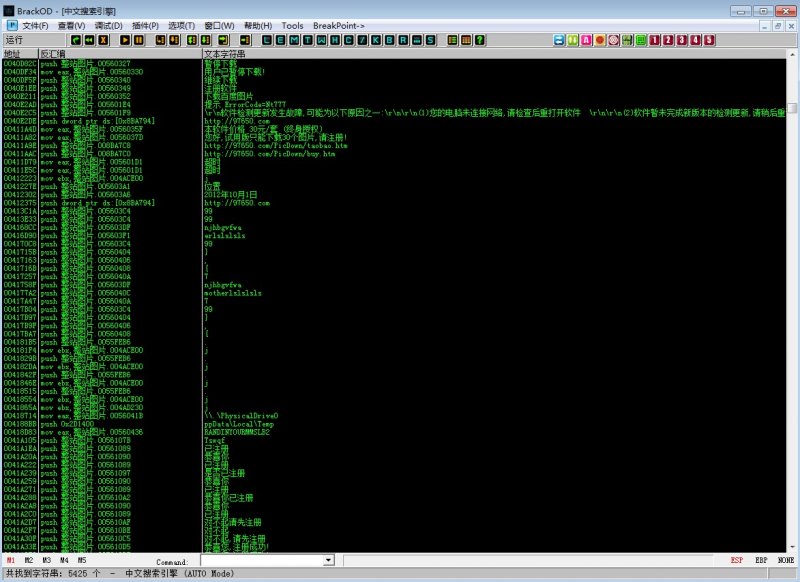Open CPU window with C icon
Screen dimensions: 800x582
[348, 40]
